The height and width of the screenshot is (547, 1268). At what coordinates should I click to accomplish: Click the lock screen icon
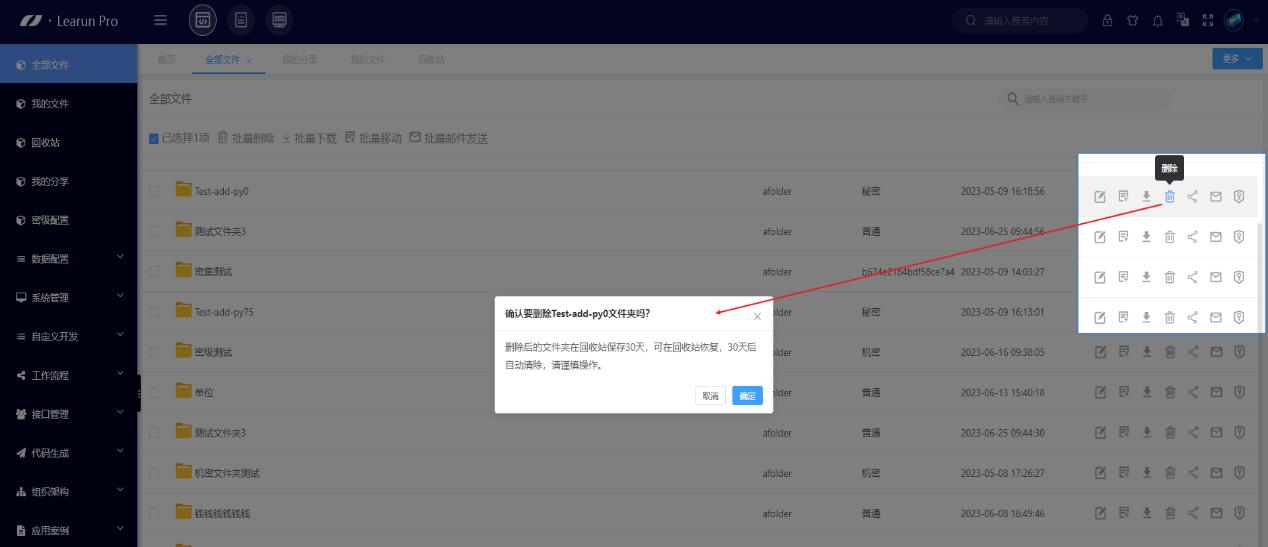coord(1107,20)
